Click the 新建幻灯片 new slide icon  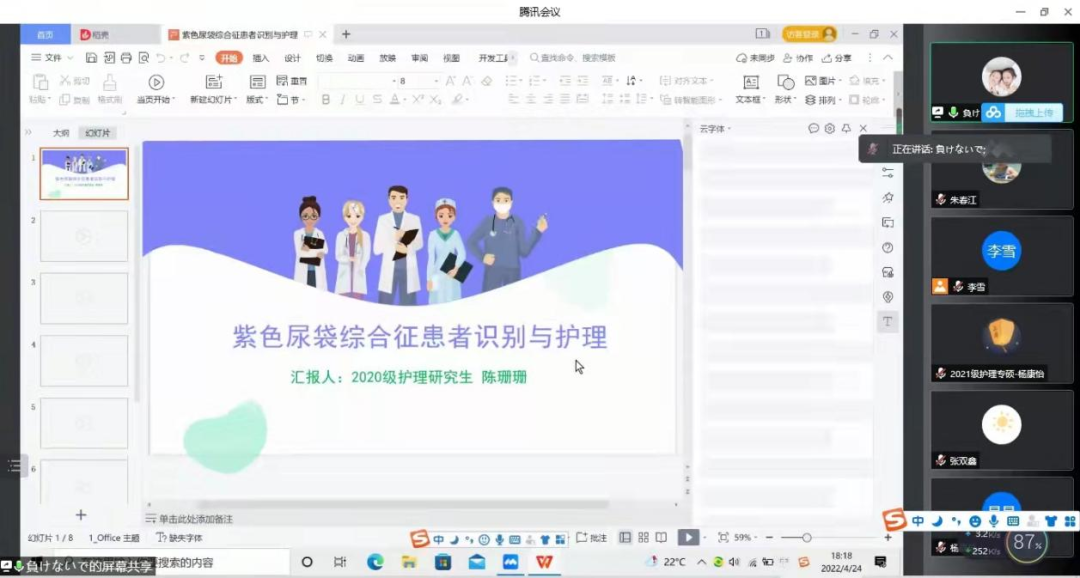tap(213, 83)
